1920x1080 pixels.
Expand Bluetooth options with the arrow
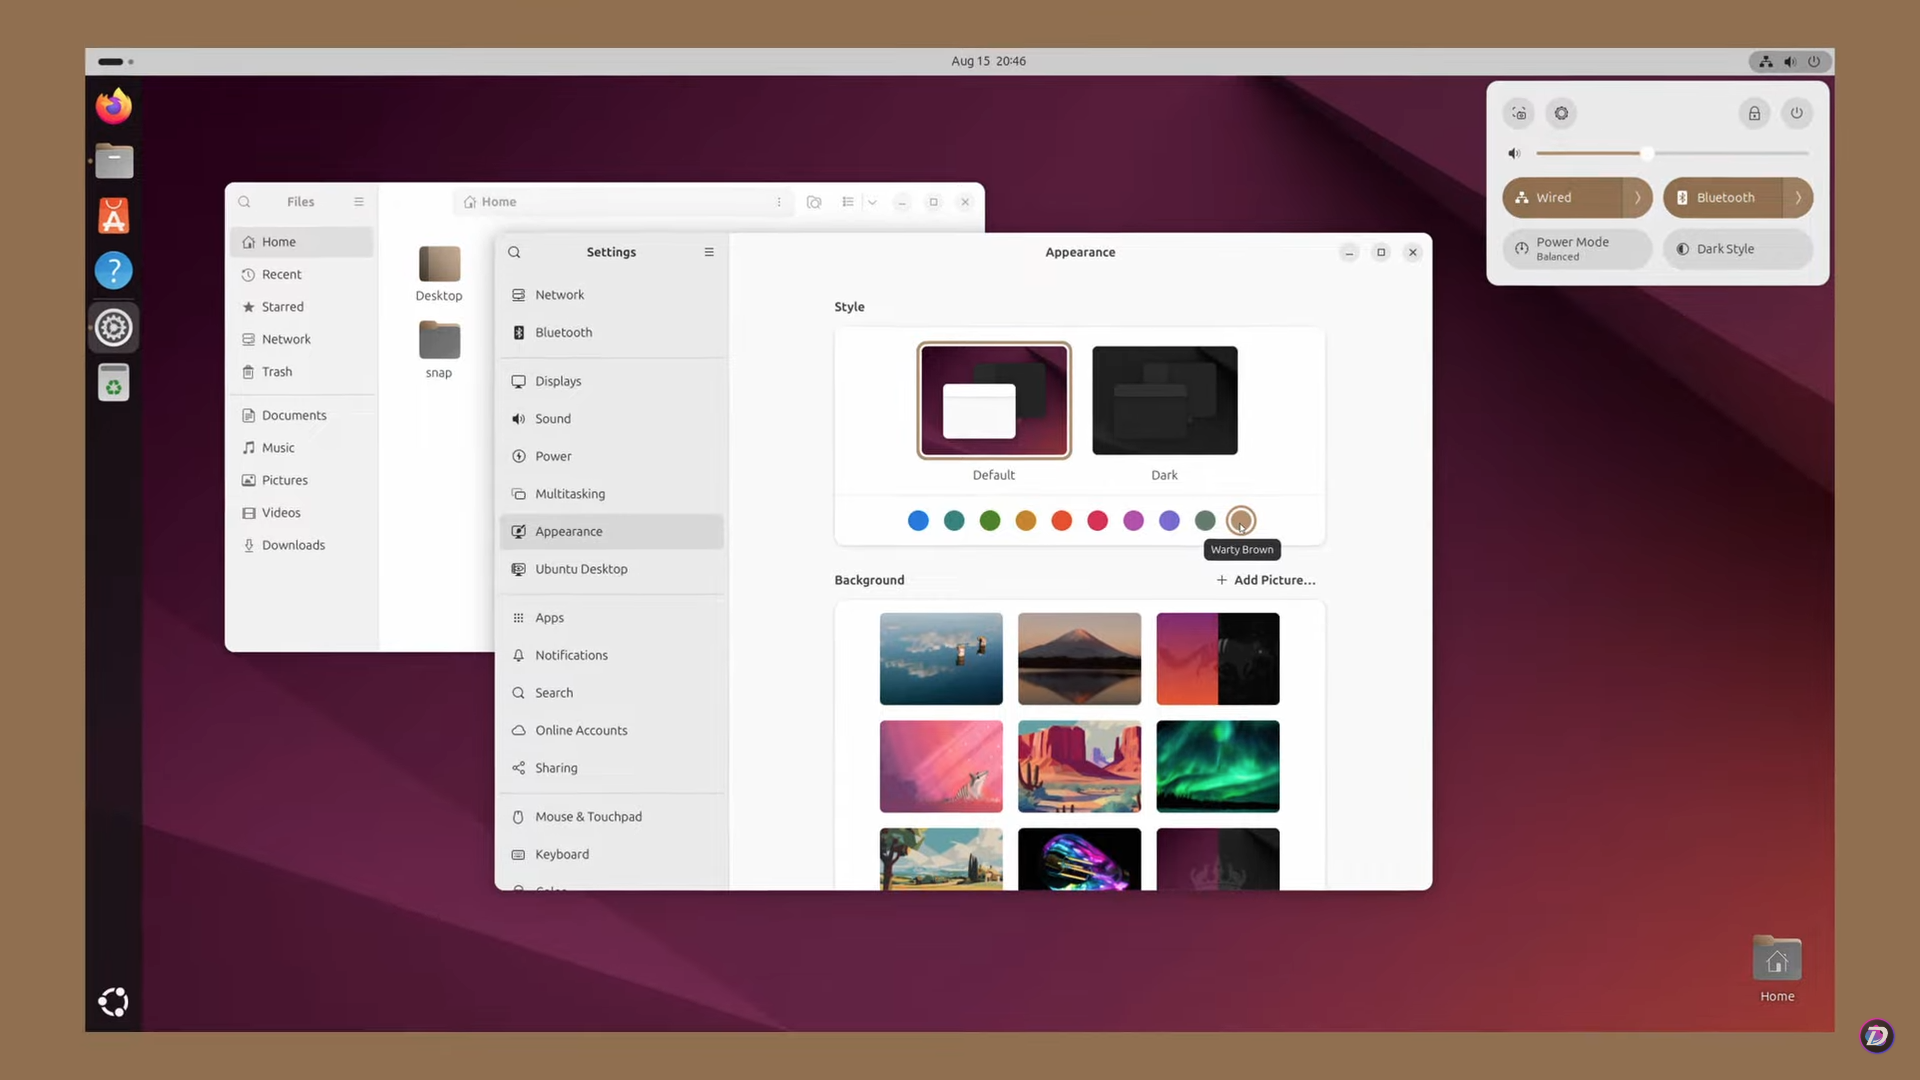pos(1799,197)
